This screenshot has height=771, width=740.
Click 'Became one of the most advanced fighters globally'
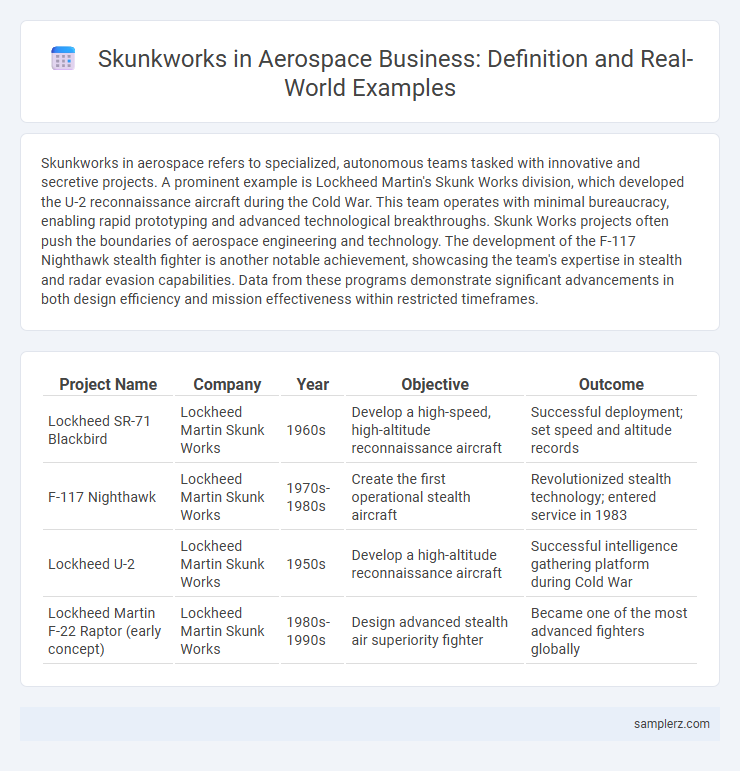pos(611,631)
